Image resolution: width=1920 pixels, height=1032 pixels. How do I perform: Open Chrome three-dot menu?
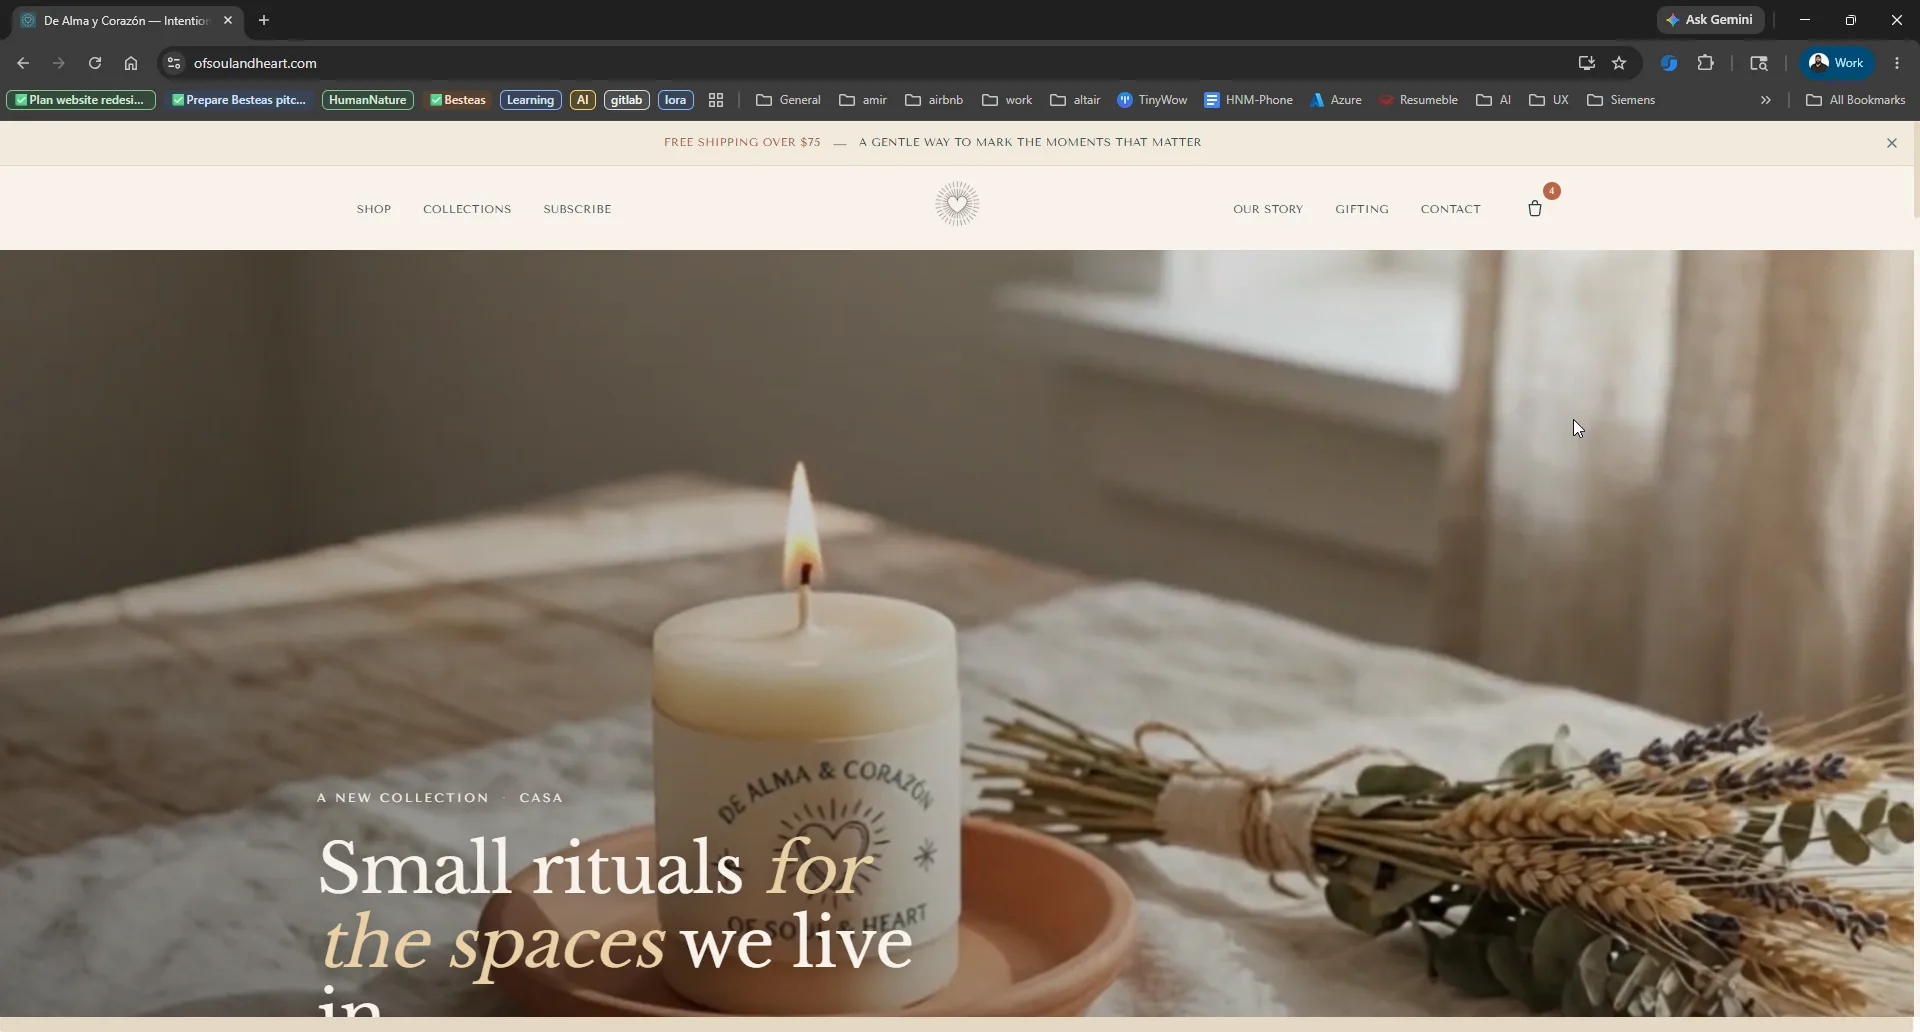pos(1897,63)
